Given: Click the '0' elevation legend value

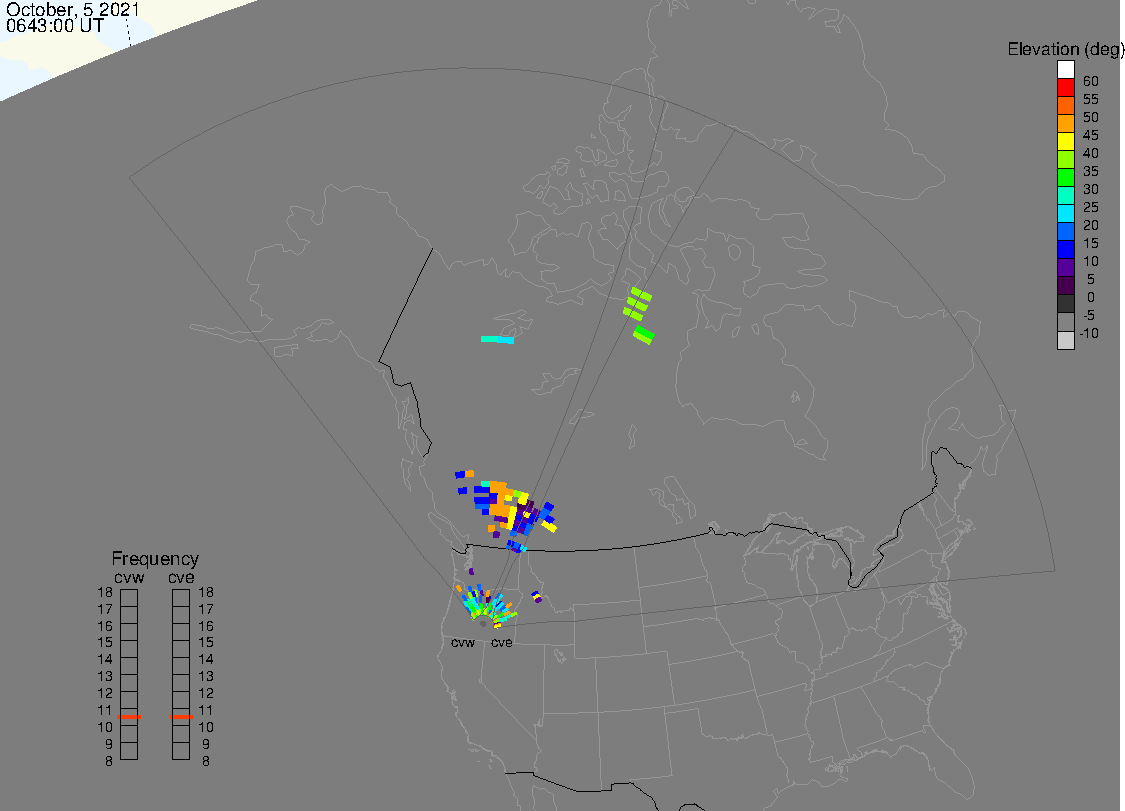Looking at the screenshot, I should 1091,297.
